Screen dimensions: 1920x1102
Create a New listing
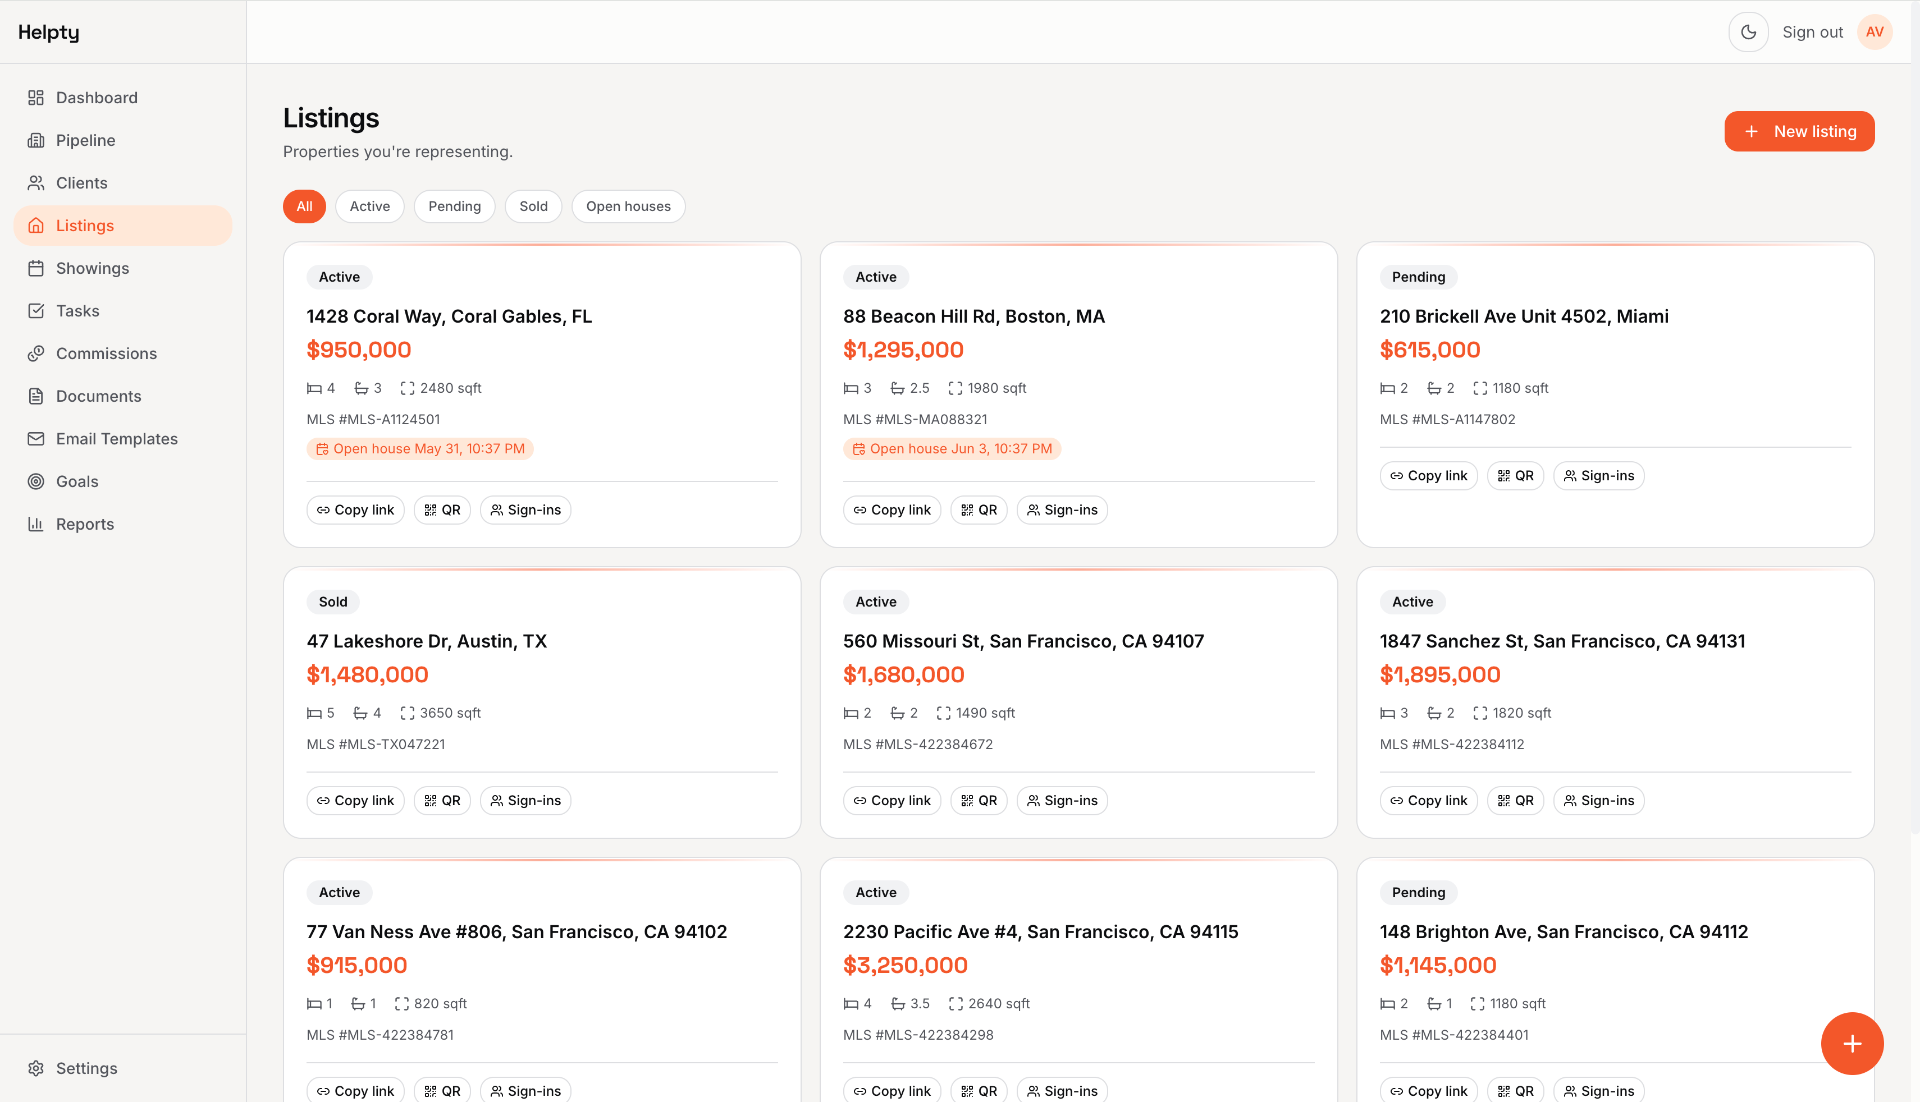(x=1799, y=132)
